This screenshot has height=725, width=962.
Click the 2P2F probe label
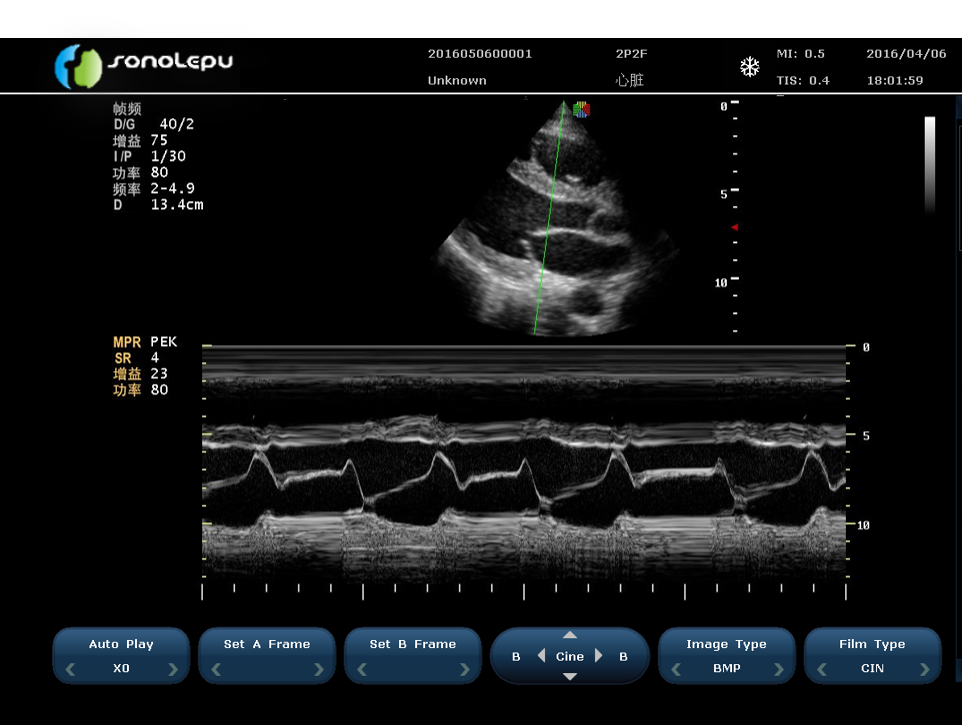click(631, 54)
